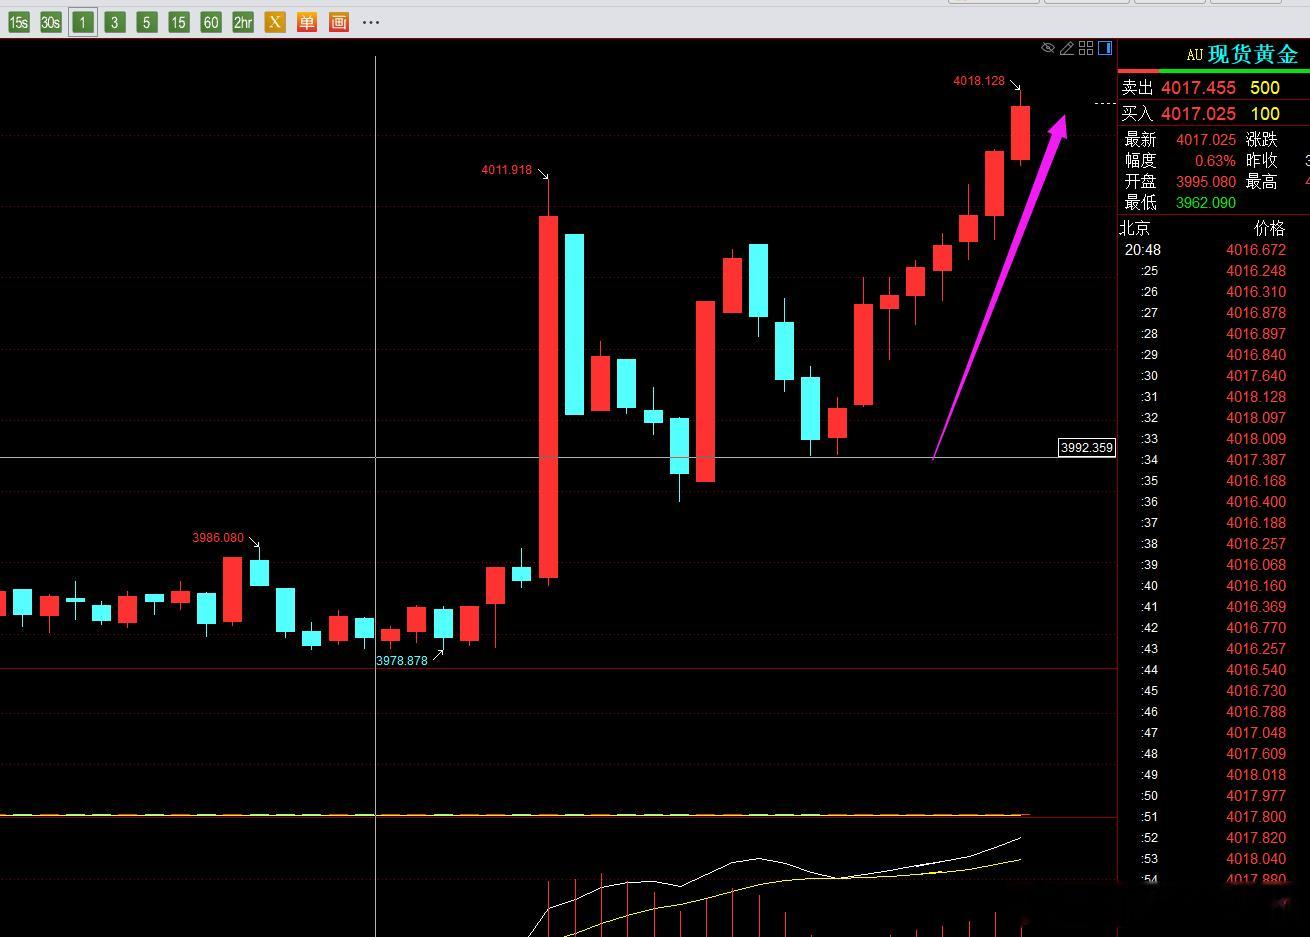Select the 30s timeframe button
1310x937 pixels.
click(51, 22)
